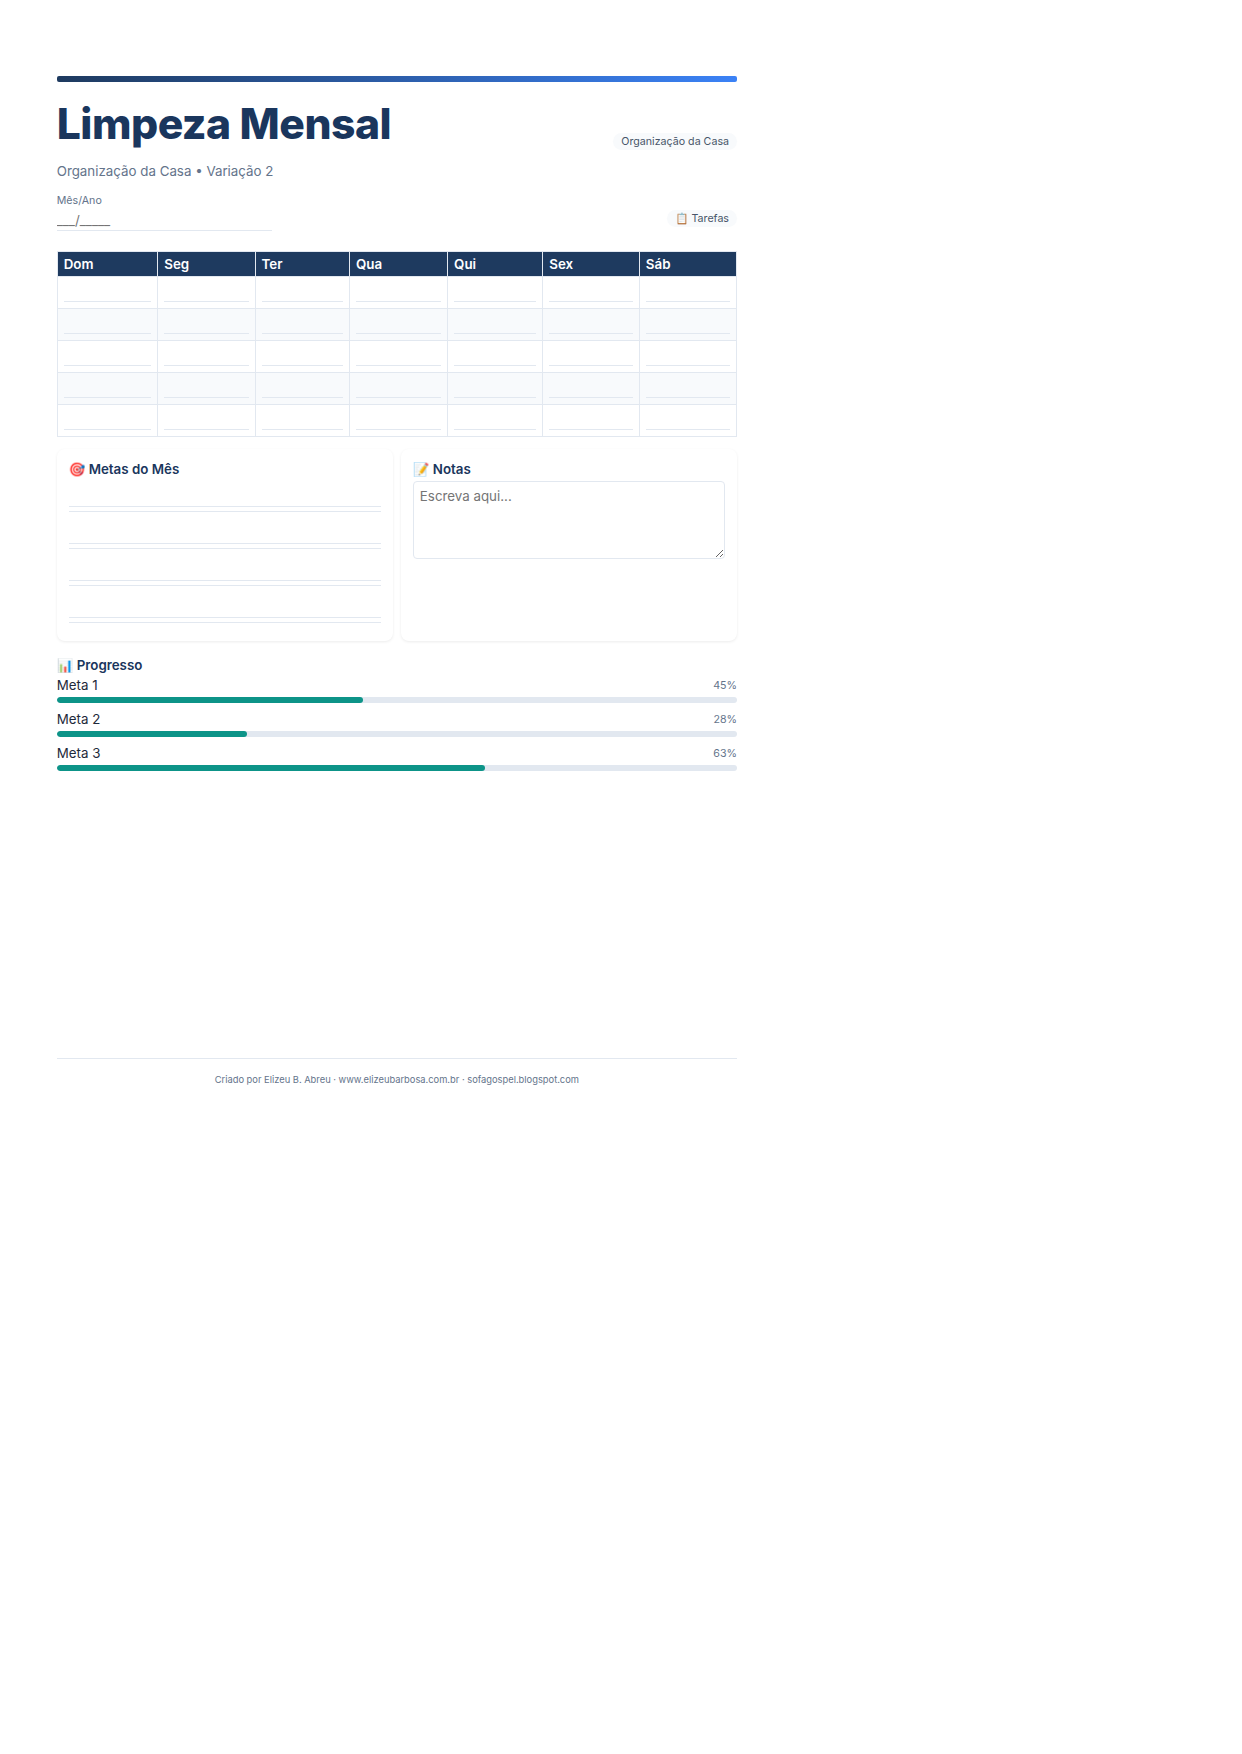Click the Meta 3 label
This screenshot has height=1754, width=1242.
[79, 753]
